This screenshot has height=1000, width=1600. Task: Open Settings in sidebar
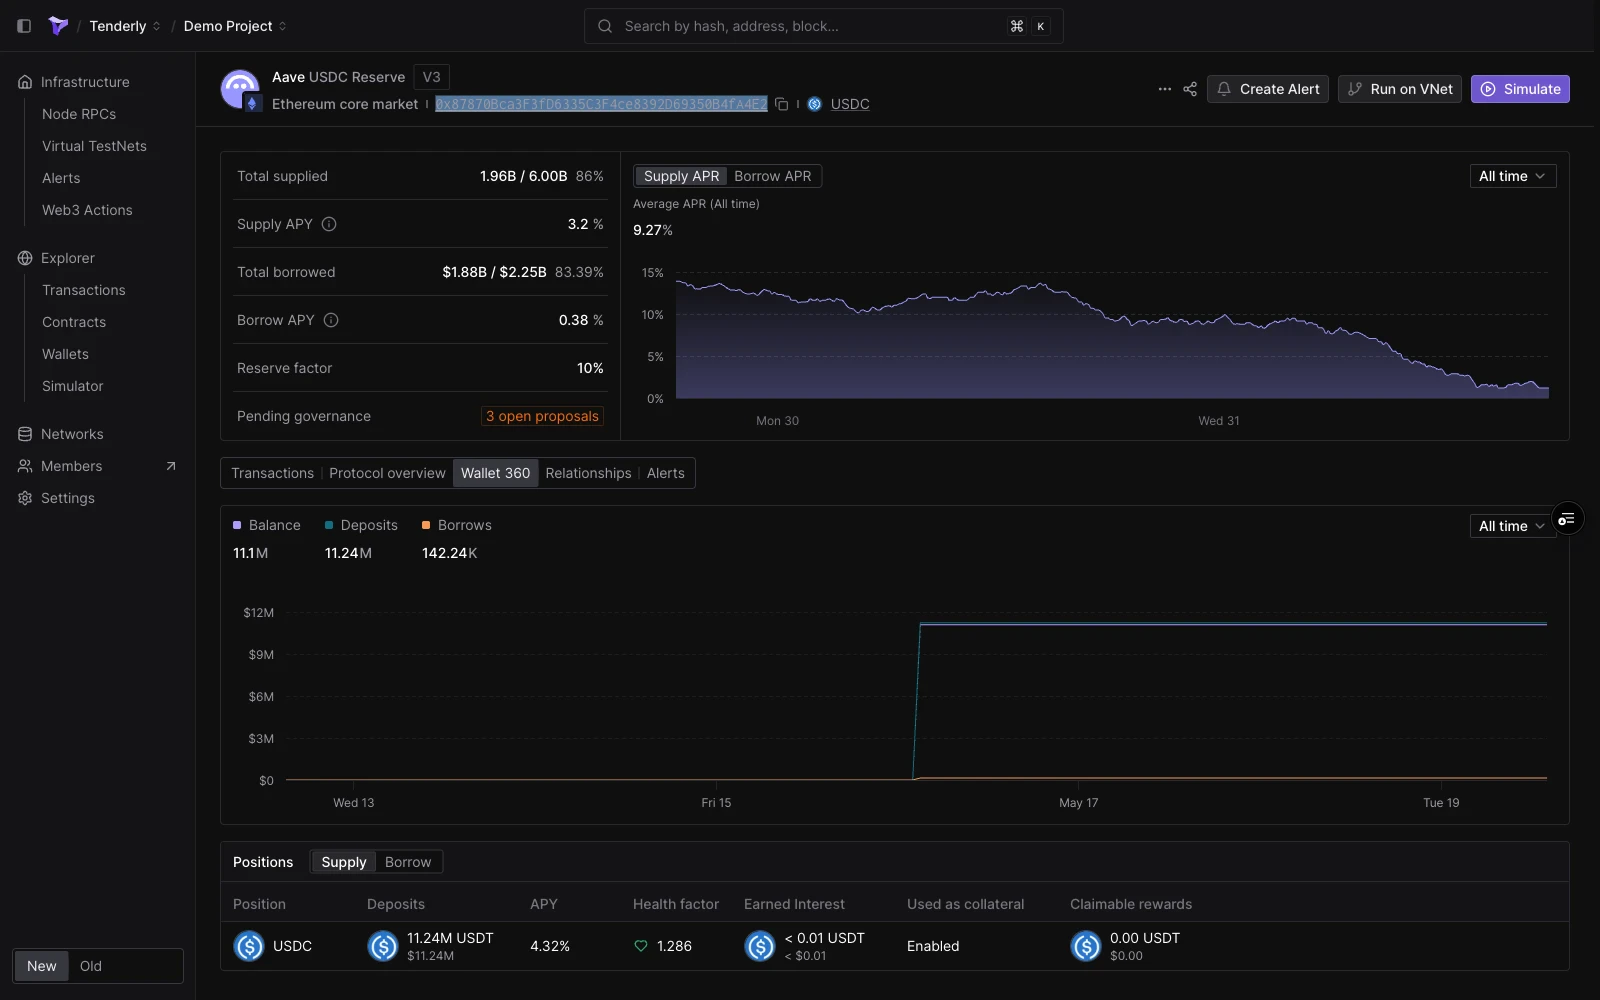(68, 498)
